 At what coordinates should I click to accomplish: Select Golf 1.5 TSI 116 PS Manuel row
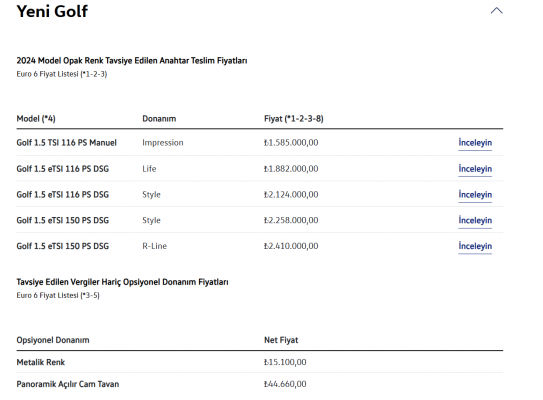(x=260, y=143)
